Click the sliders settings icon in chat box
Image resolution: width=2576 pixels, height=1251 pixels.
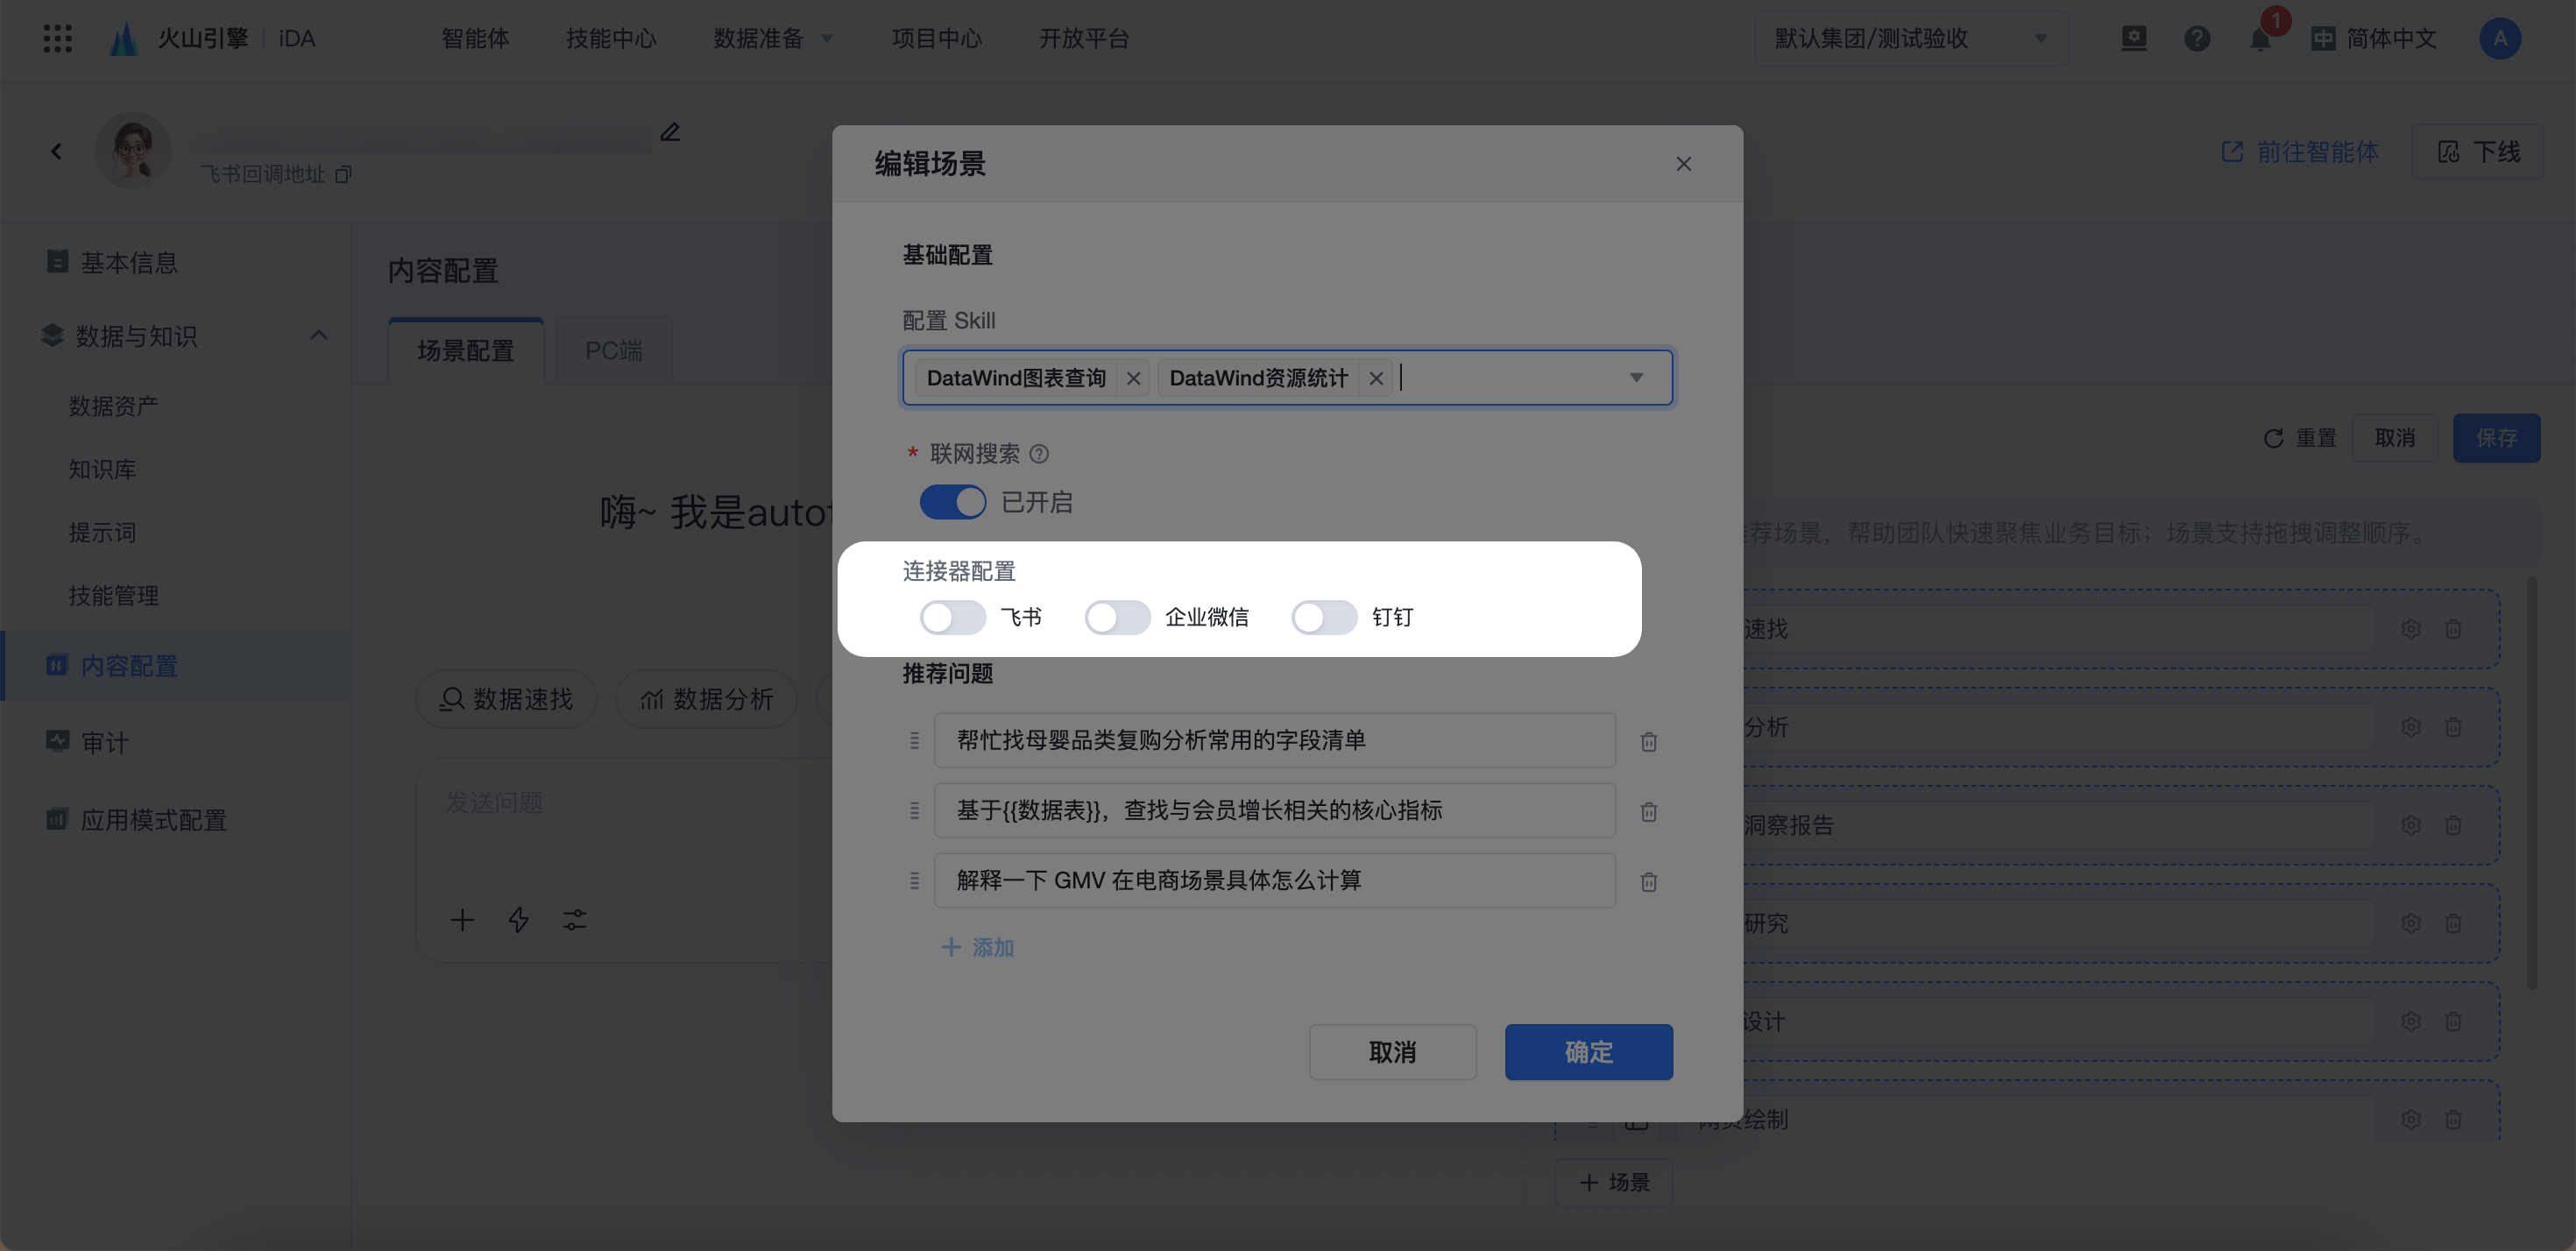574,919
